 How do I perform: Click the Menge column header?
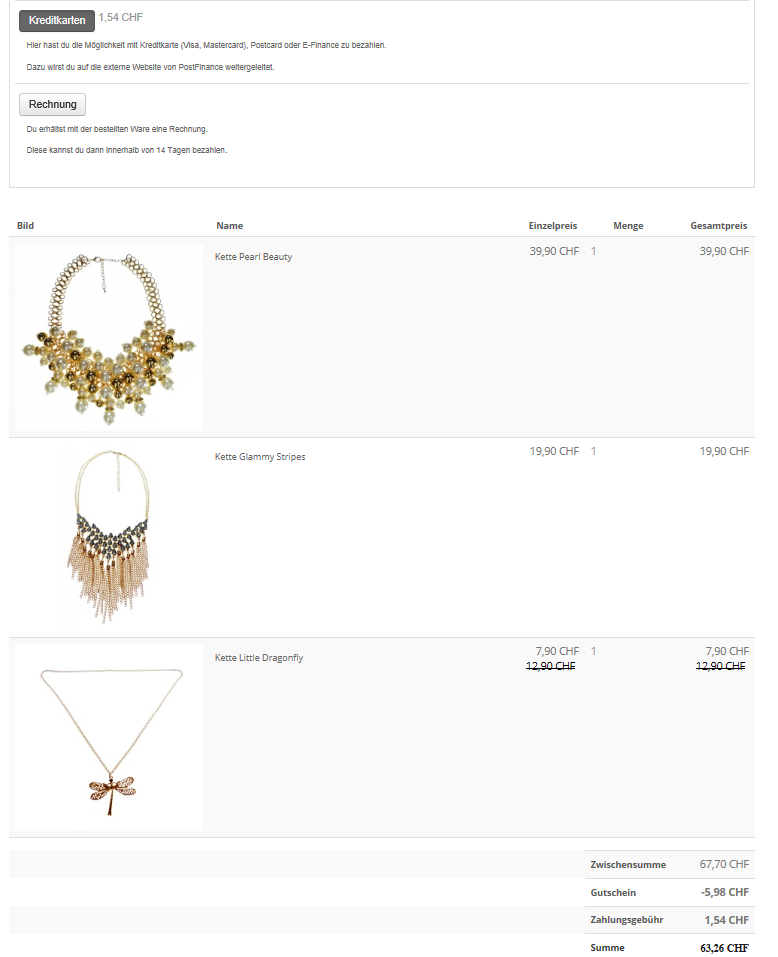(628, 226)
